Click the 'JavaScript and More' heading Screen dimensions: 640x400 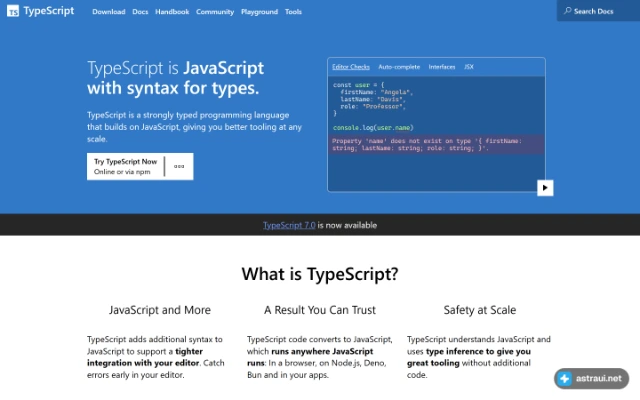(x=160, y=310)
